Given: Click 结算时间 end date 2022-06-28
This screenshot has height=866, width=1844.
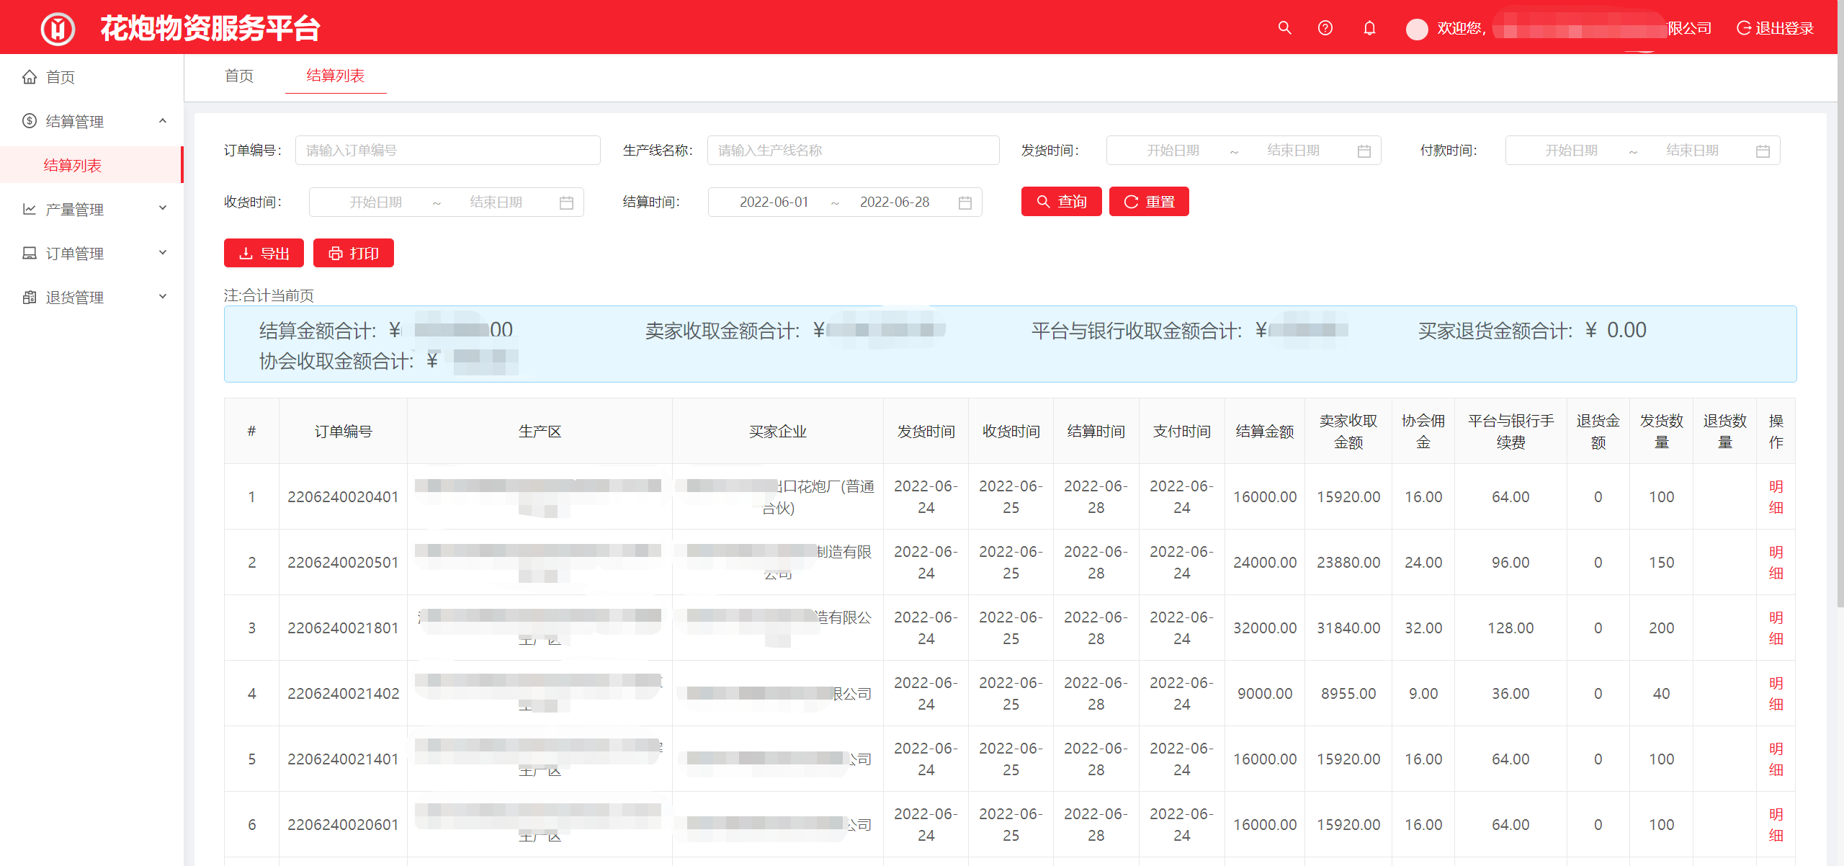Looking at the screenshot, I should point(895,202).
